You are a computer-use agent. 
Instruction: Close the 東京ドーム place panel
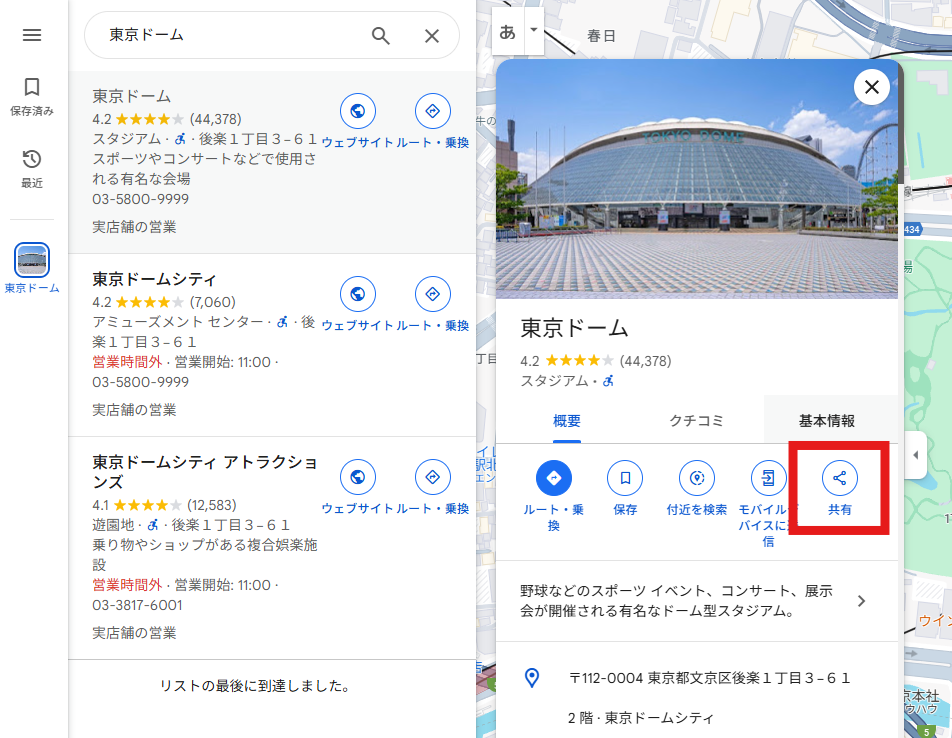tap(872, 87)
